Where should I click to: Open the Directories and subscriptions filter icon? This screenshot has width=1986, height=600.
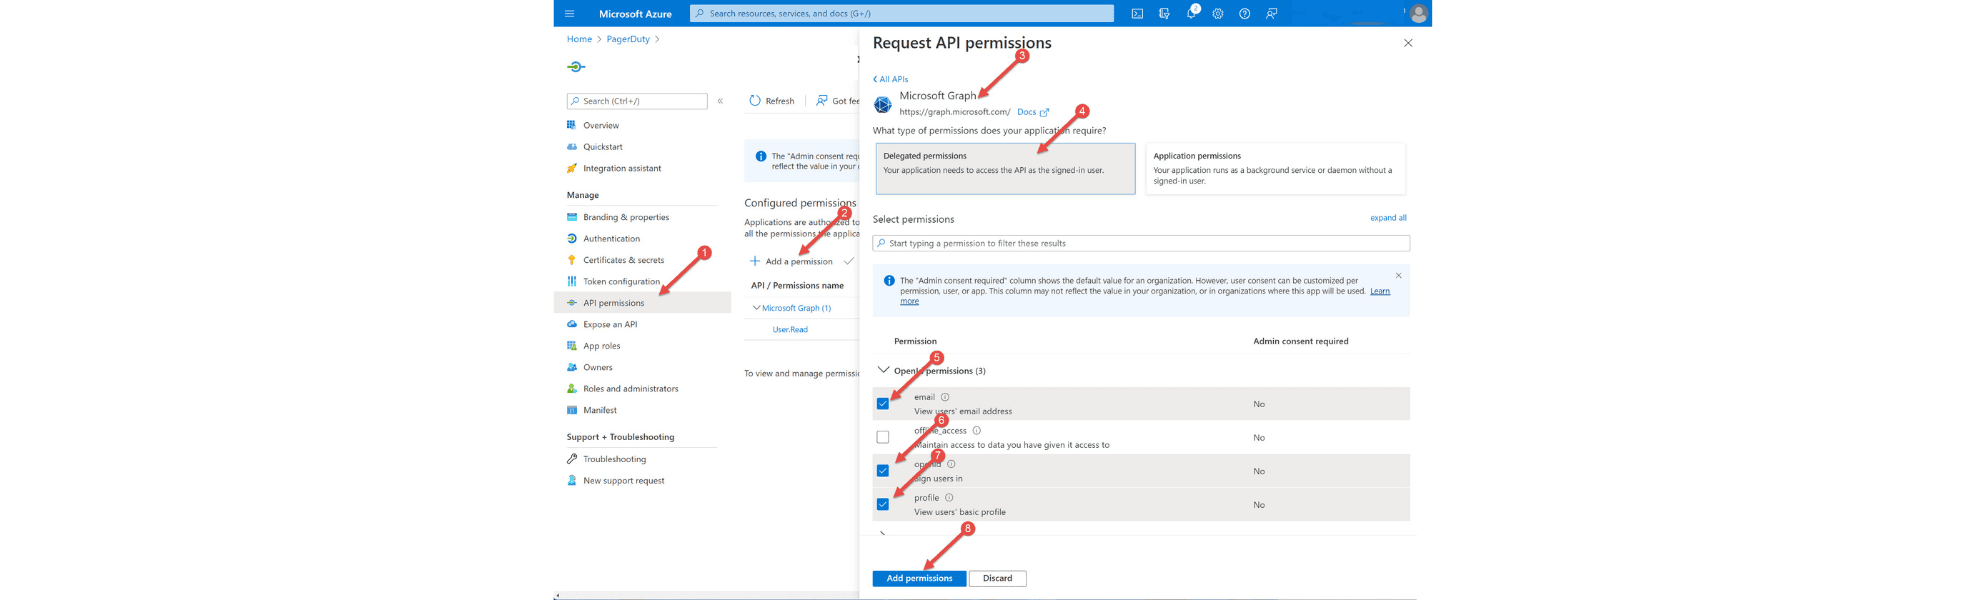[x=1164, y=14]
